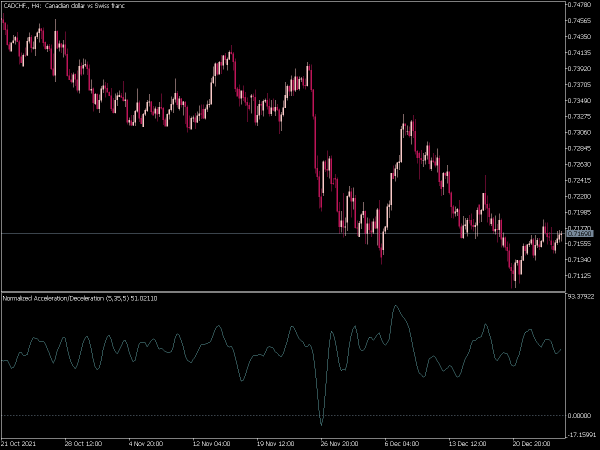
Task: Click the 21 Oct 2021 date label
Action: click(x=19, y=444)
